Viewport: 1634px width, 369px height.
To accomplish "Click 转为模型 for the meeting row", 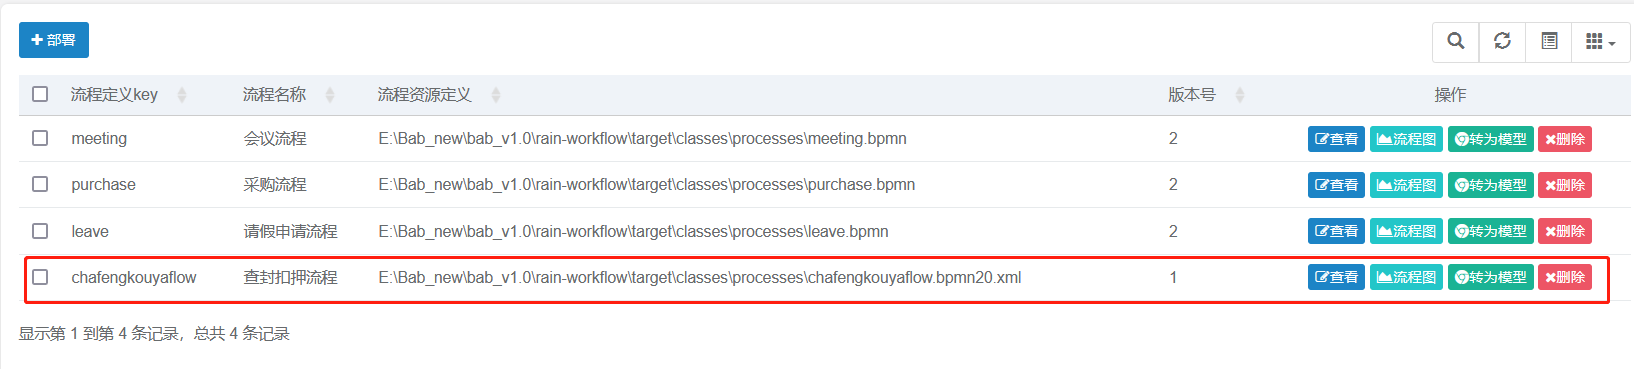I will (x=1490, y=139).
